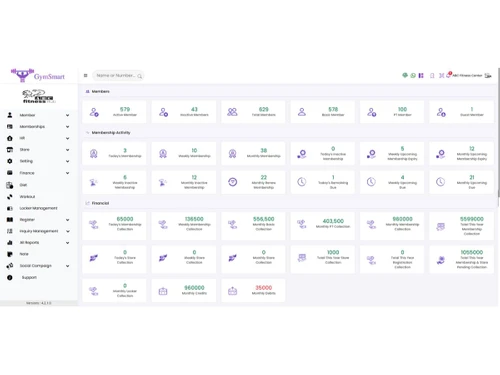Click the value '960000' Monthly Credits

point(194,288)
